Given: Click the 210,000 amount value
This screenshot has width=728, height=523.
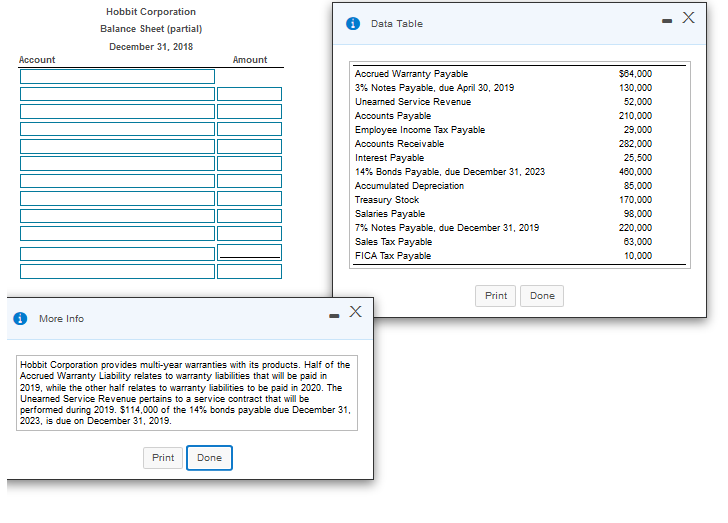Looking at the screenshot, I should tap(635, 116).
